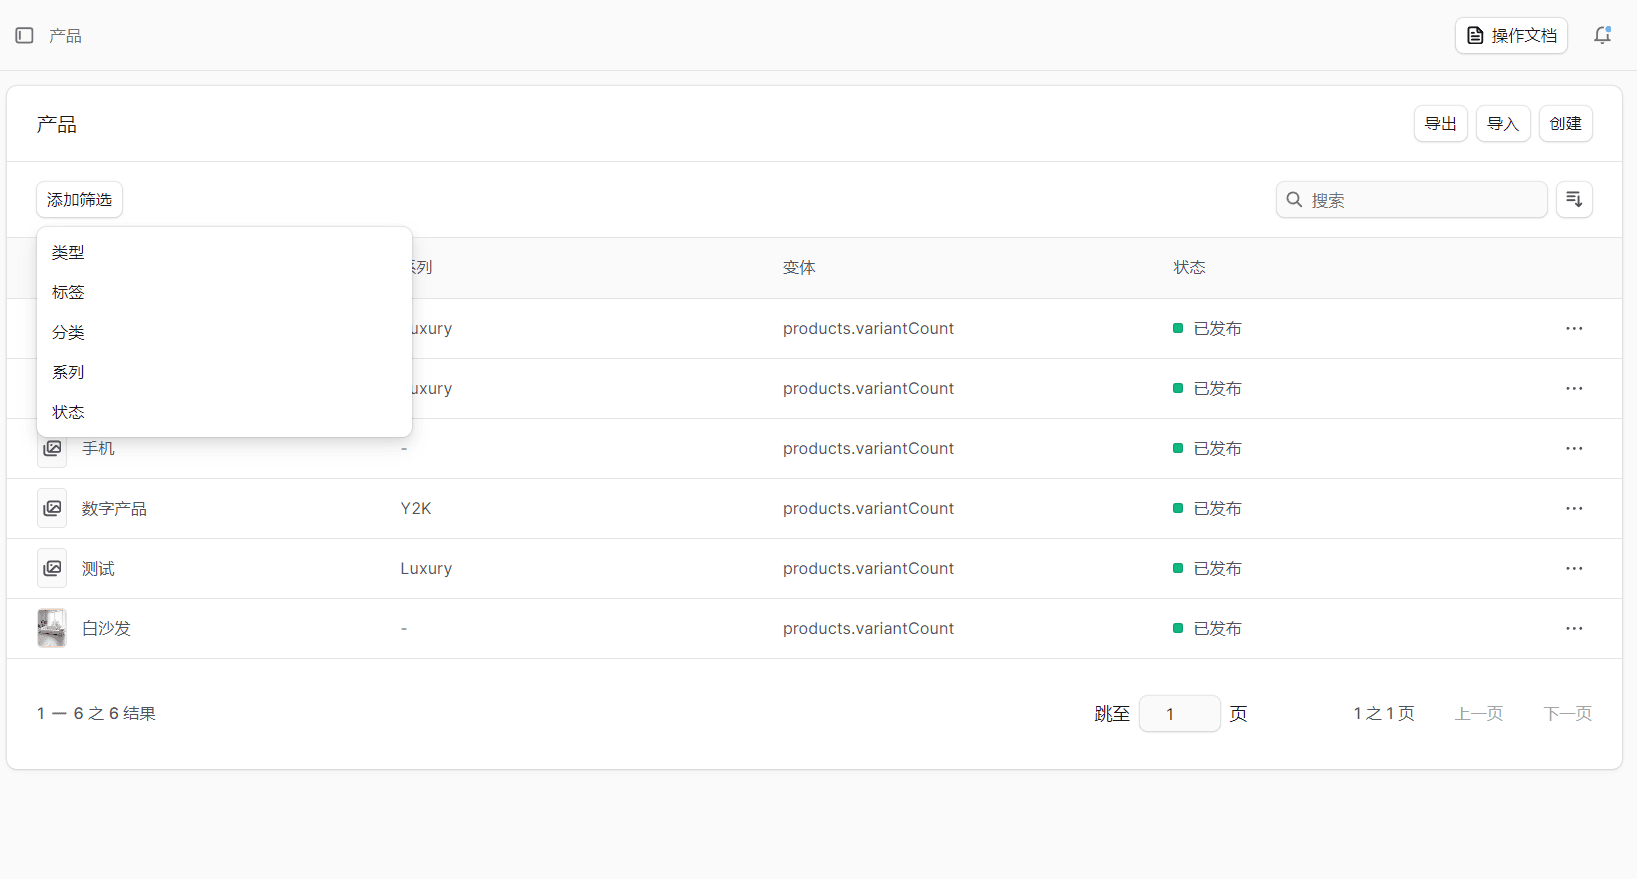1637x879 pixels.
Task: Open actions menu for 测试 row
Action: [x=1574, y=569]
